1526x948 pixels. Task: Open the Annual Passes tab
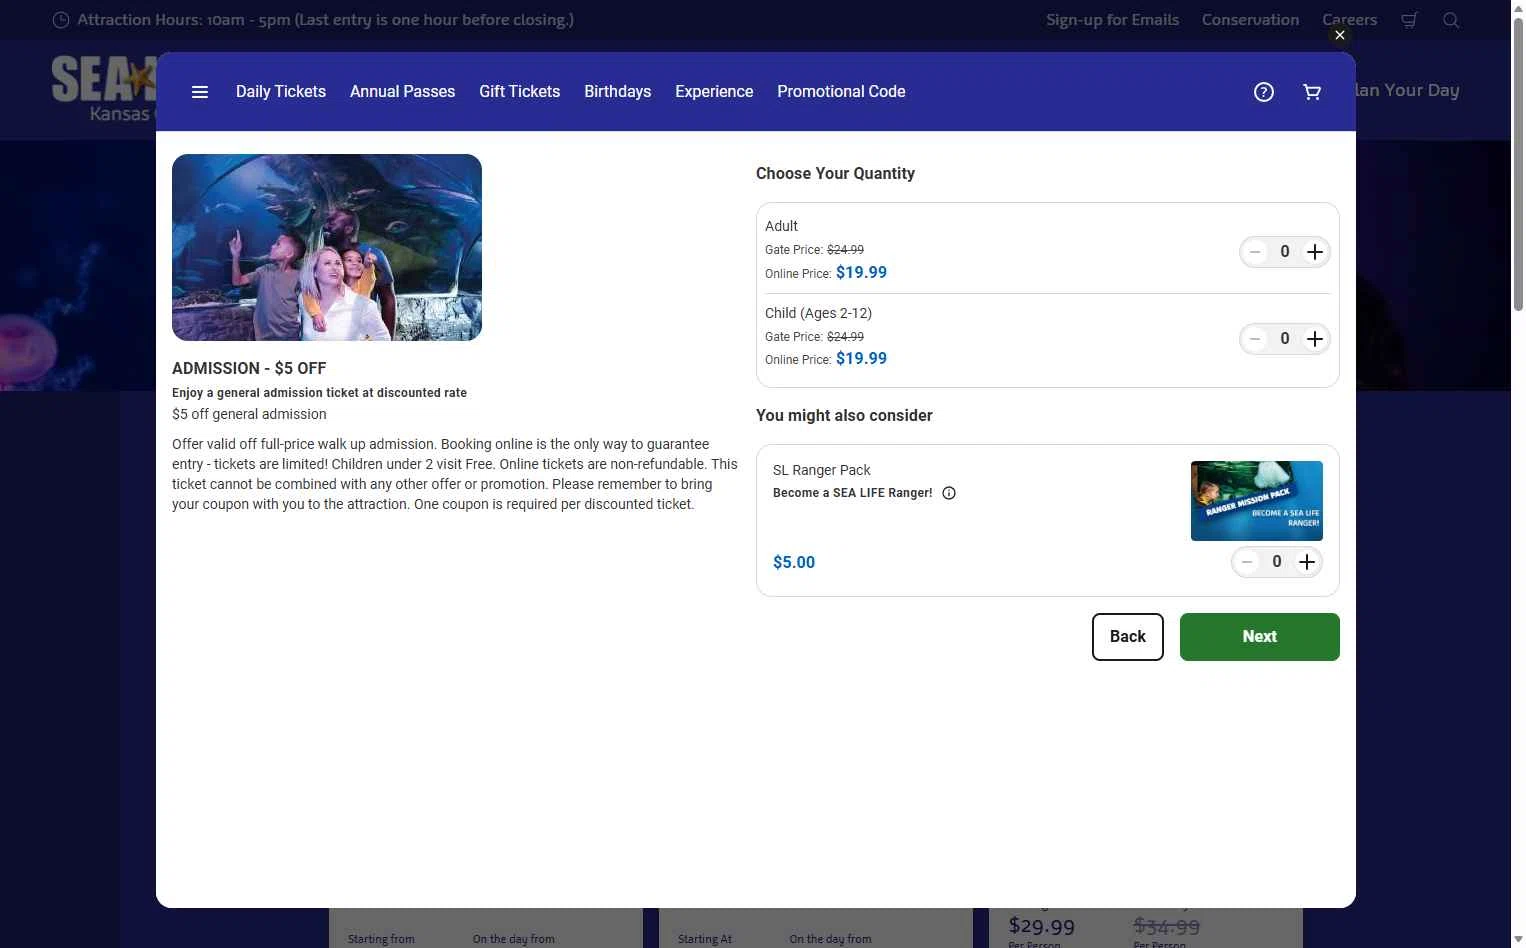(402, 91)
